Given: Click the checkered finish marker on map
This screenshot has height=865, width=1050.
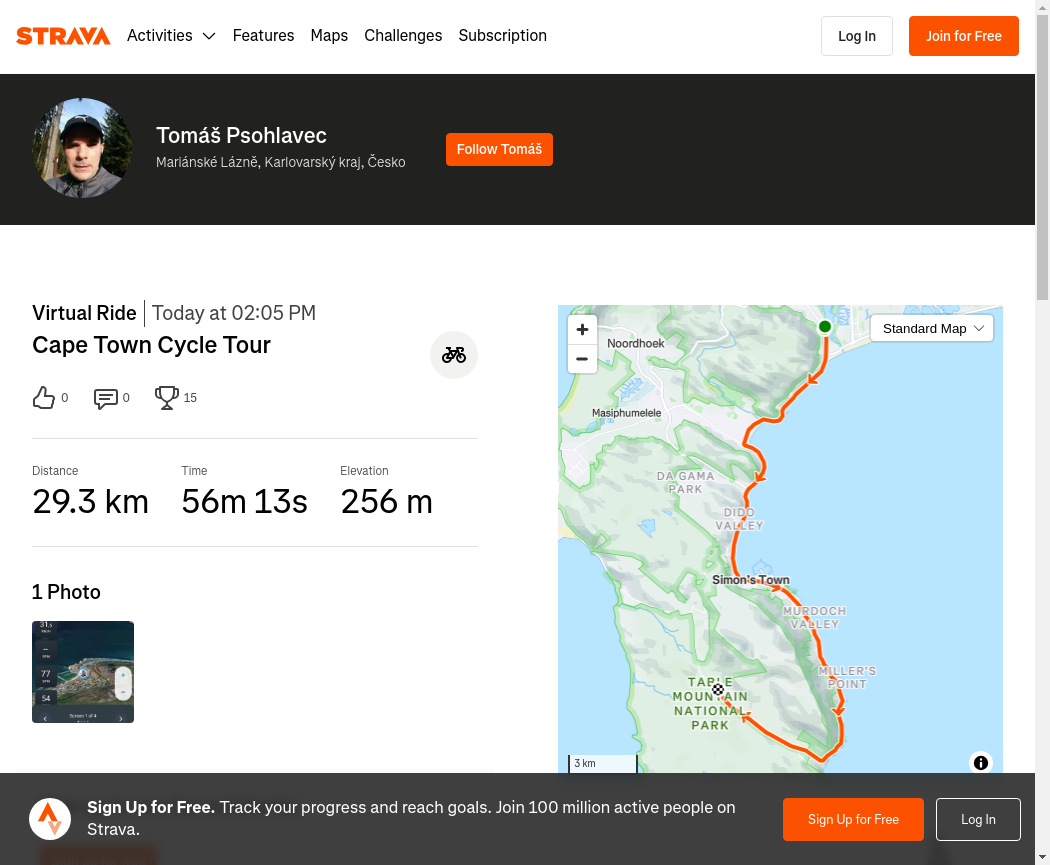Looking at the screenshot, I should point(718,689).
